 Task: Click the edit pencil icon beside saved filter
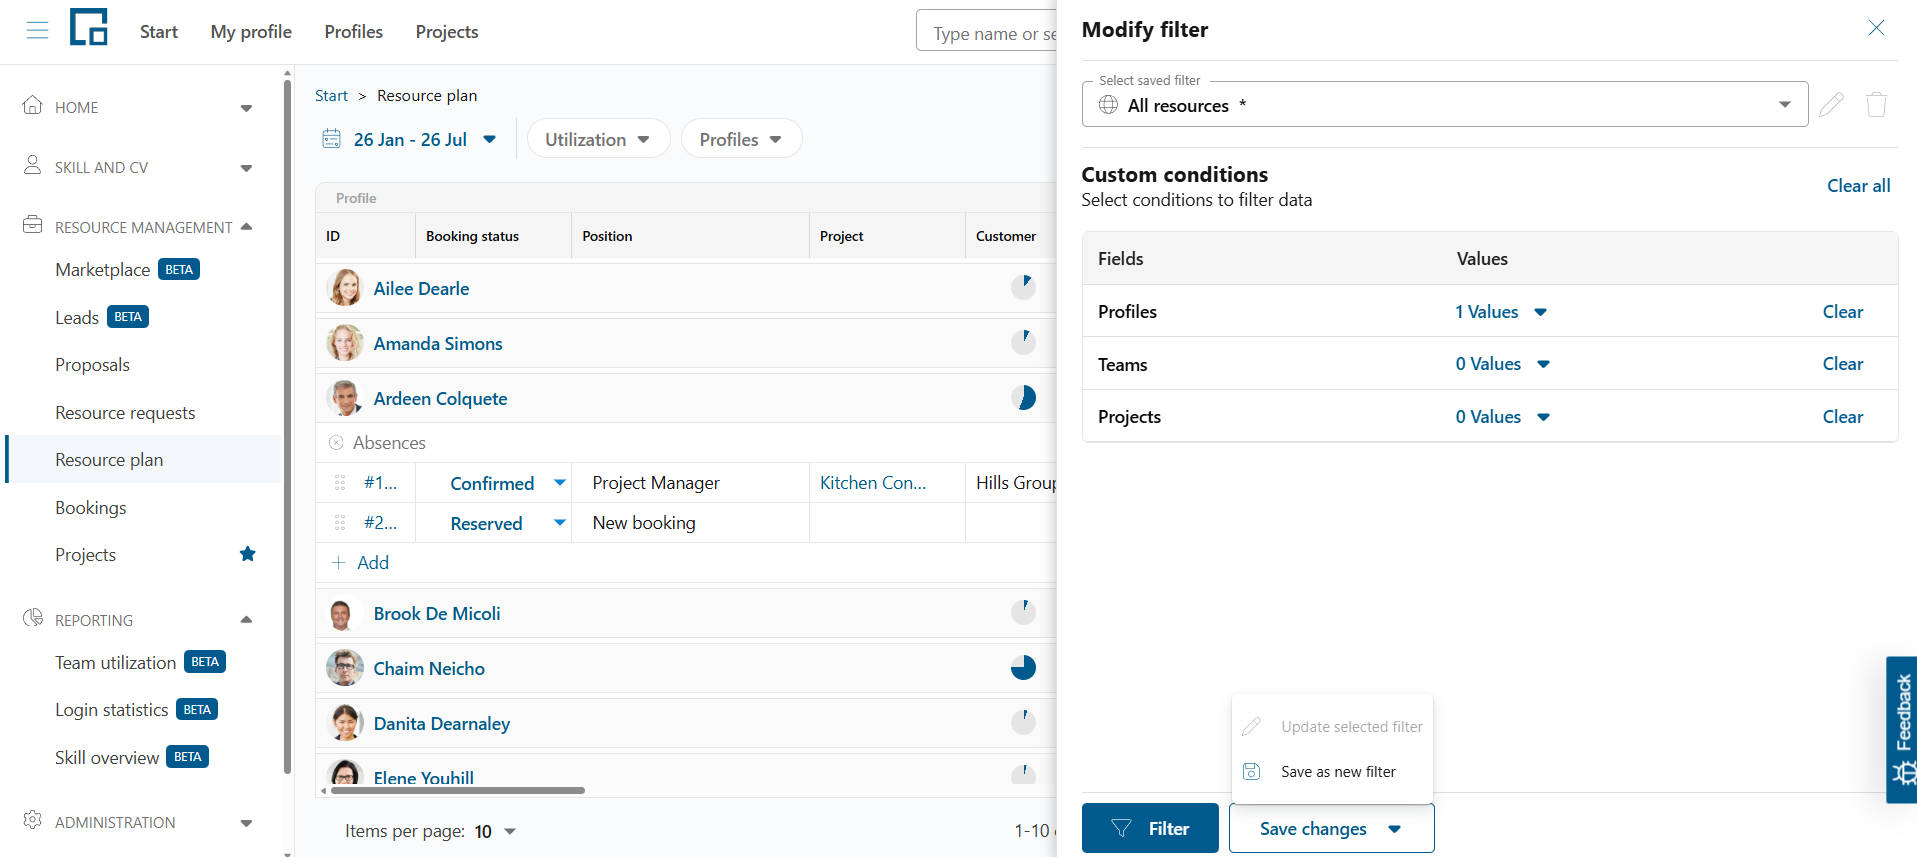[x=1831, y=104]
